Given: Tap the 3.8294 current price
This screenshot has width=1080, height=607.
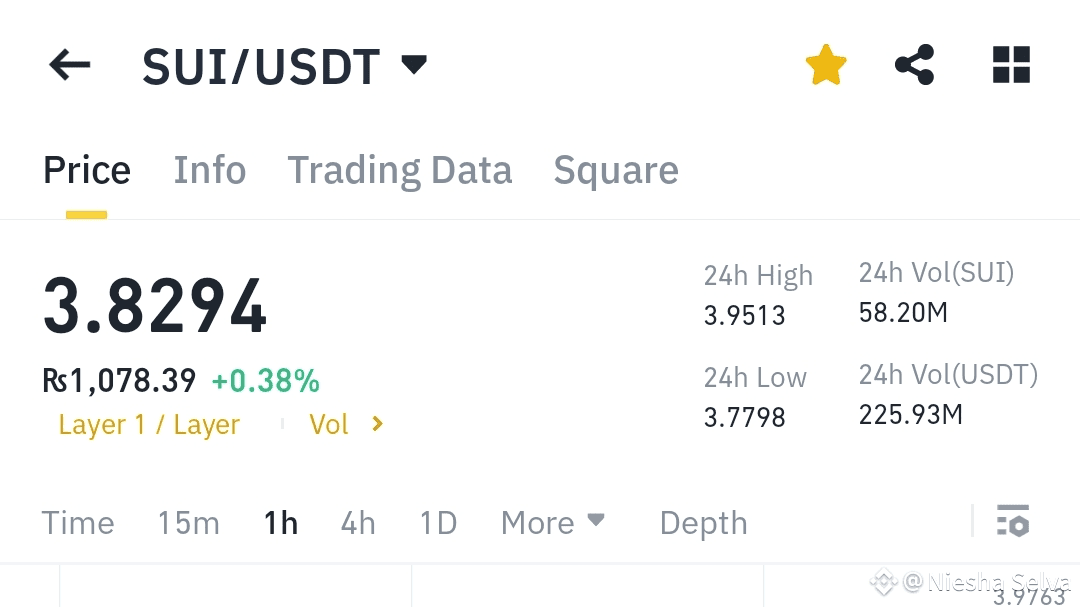Looking at the screenshot, I should 155,305.
